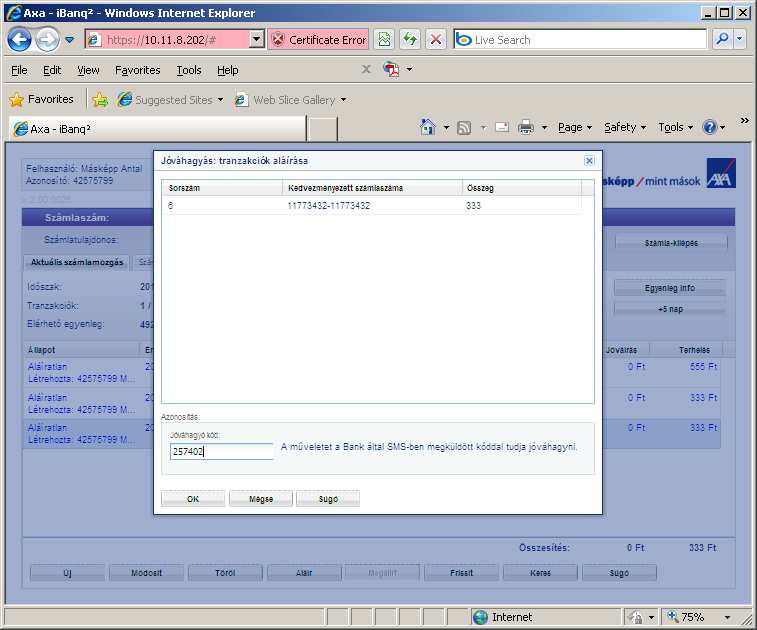Click Kedvezményezett számlaszáma column header
757x630 pixels.
[x=372, y=188]
